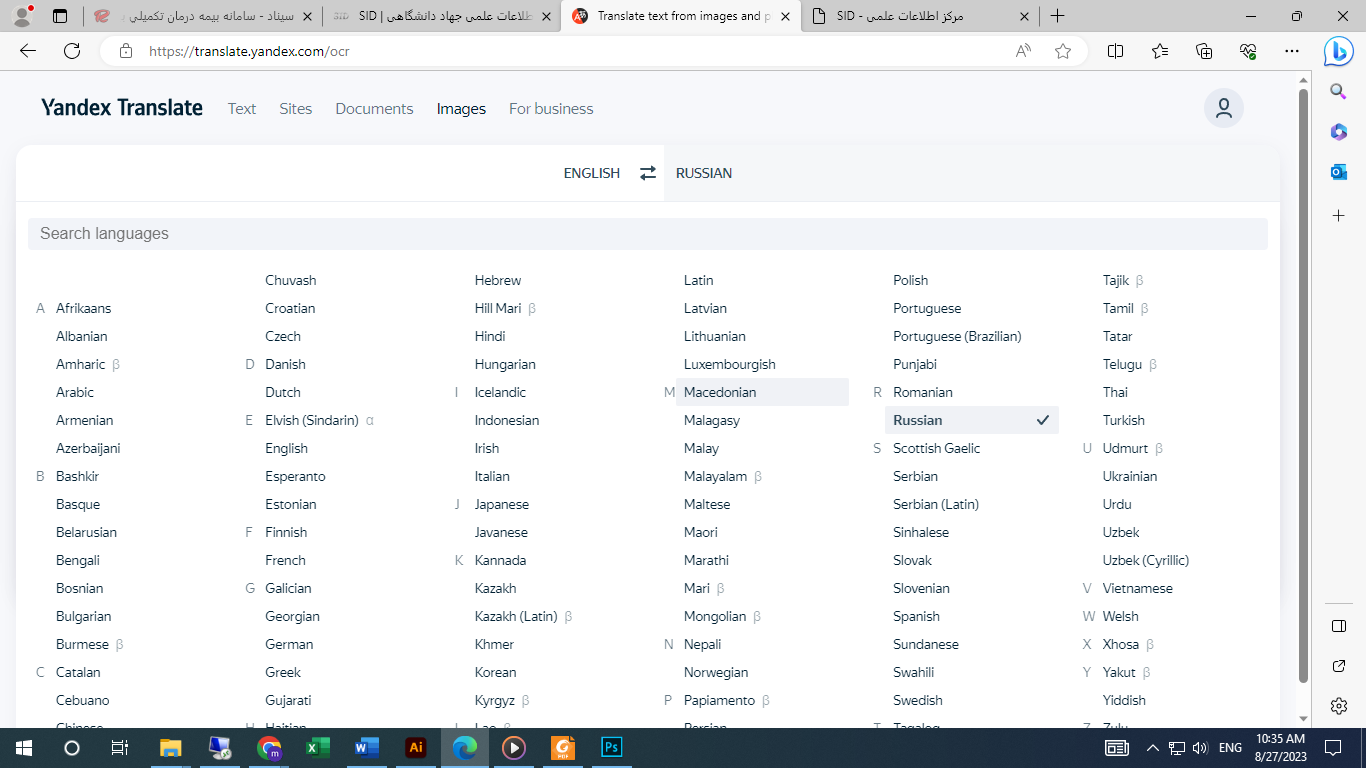Open the Favorites list icon
Viewport: 1366px width, 768px height.
(1160, 51)
